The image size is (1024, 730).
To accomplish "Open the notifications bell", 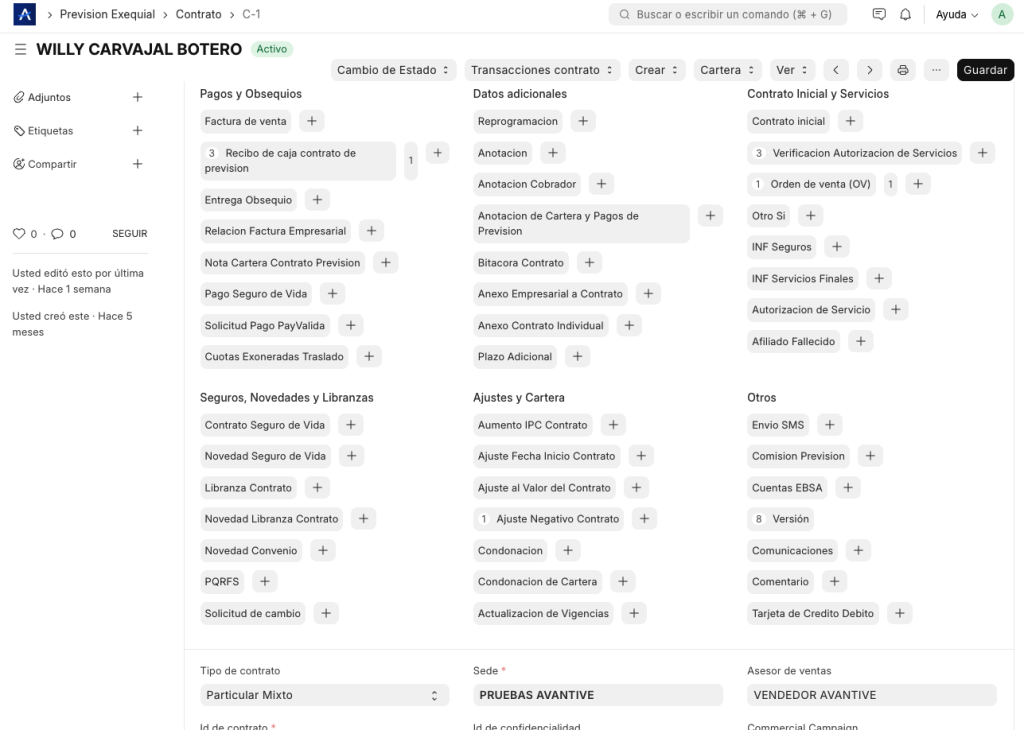I will point(905,15).
